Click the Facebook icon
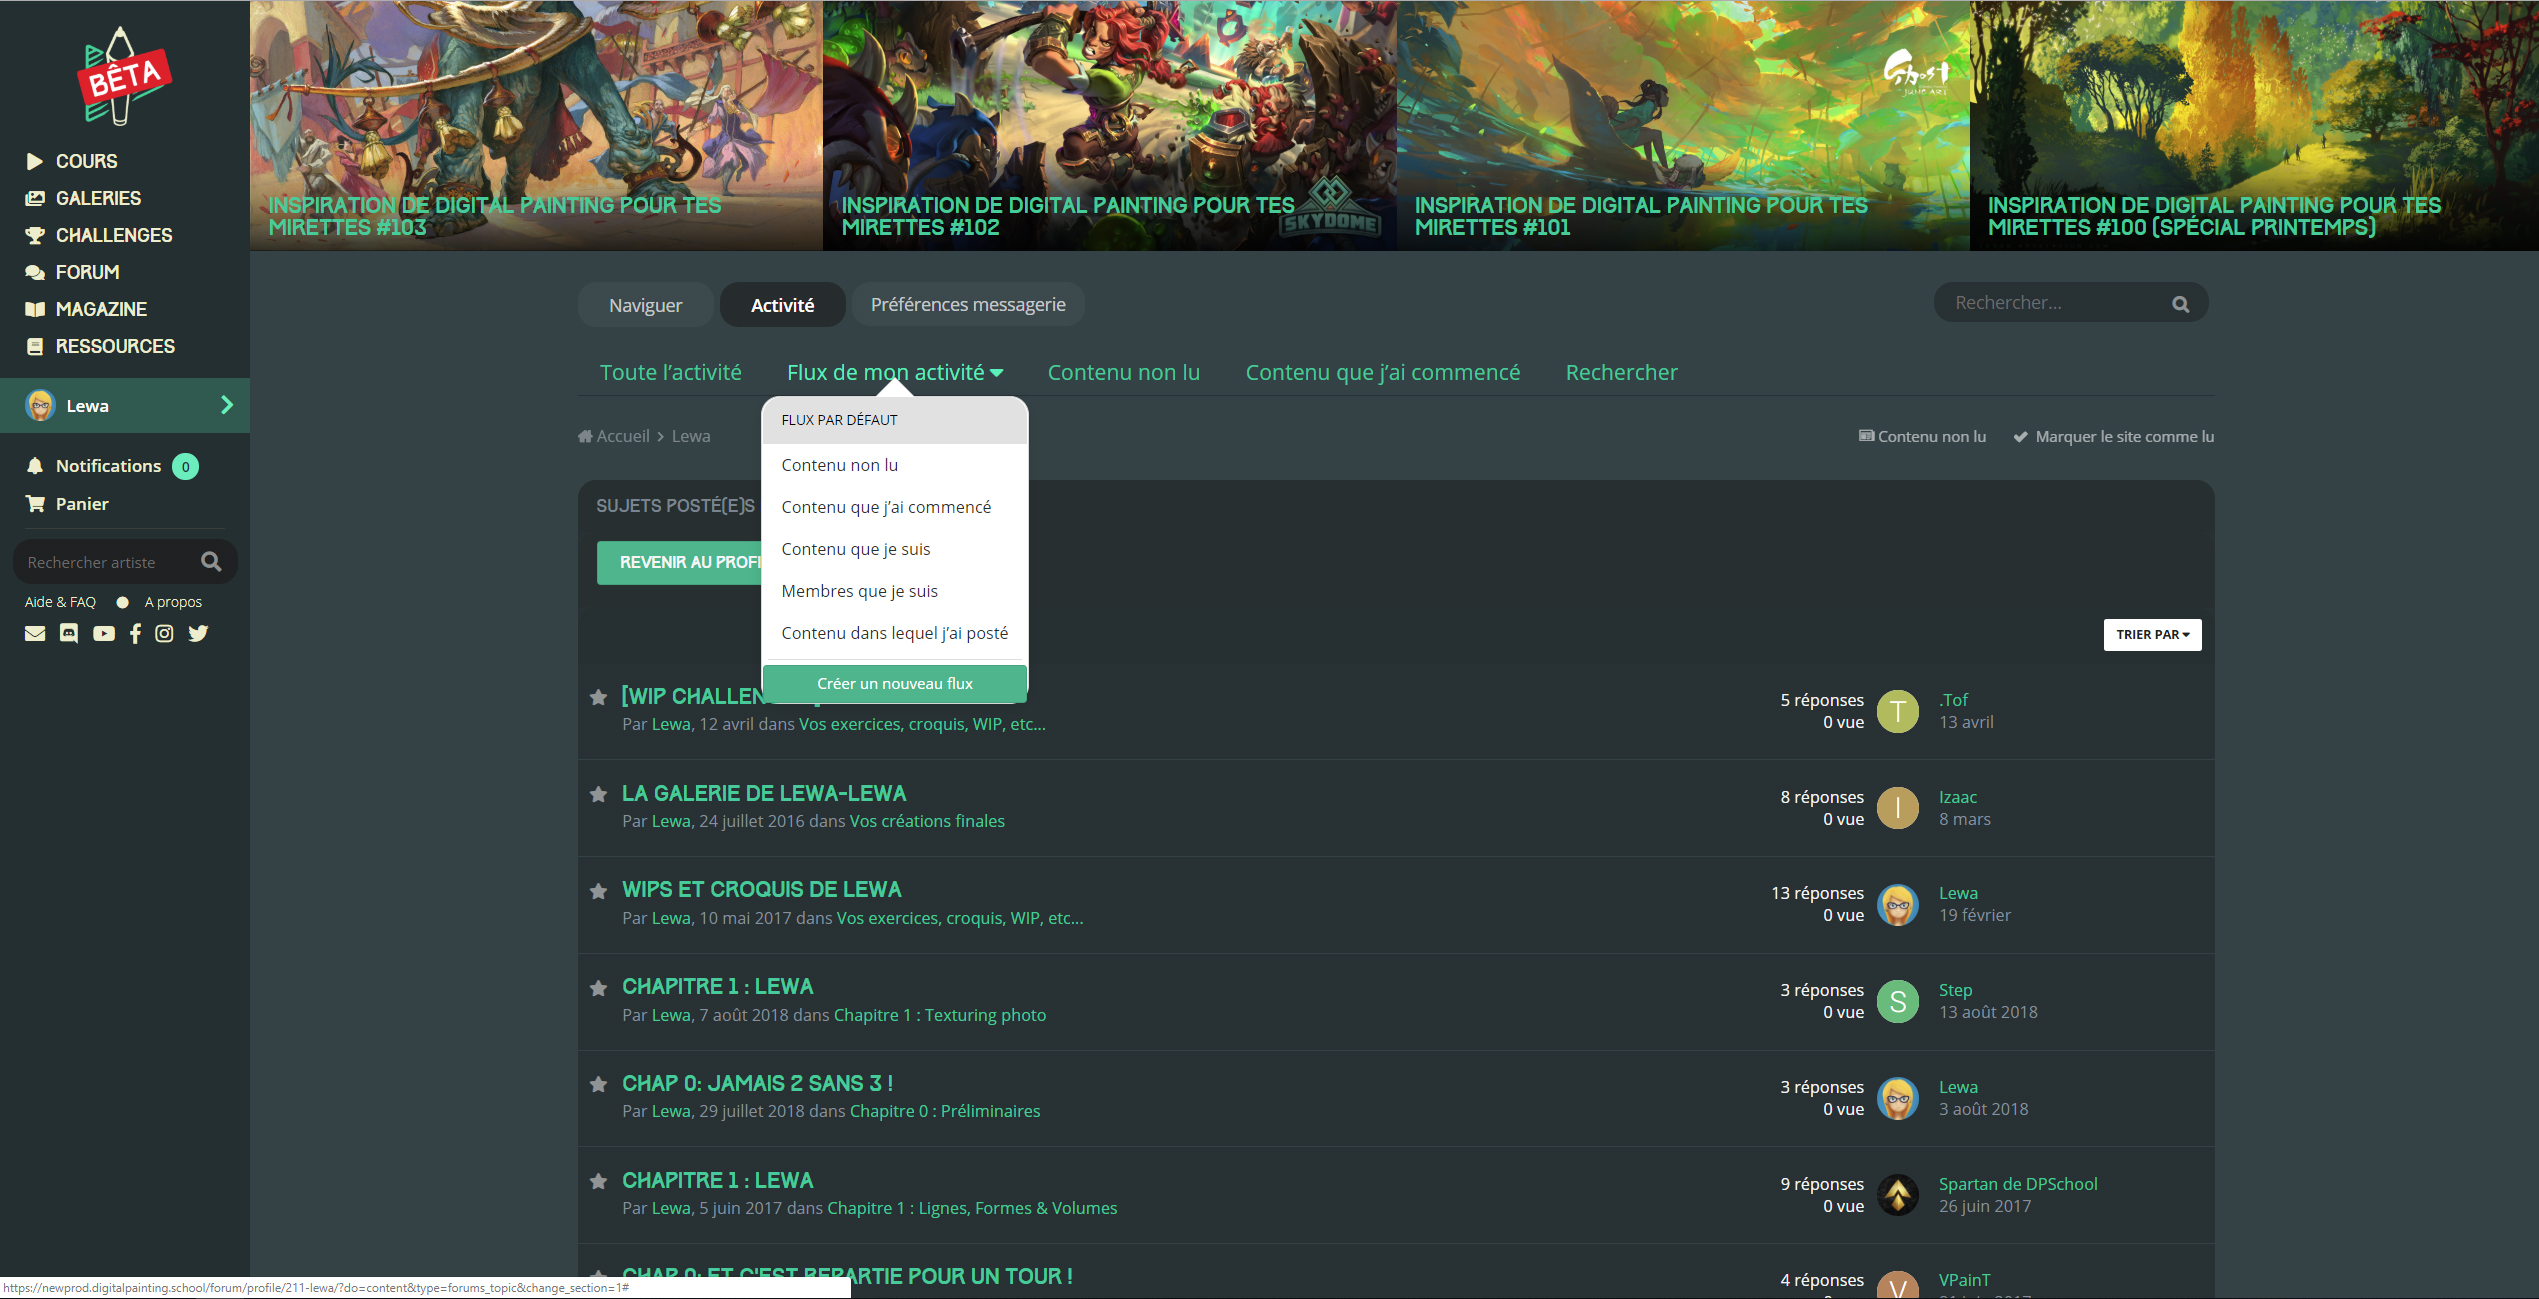 click(135, 633)
